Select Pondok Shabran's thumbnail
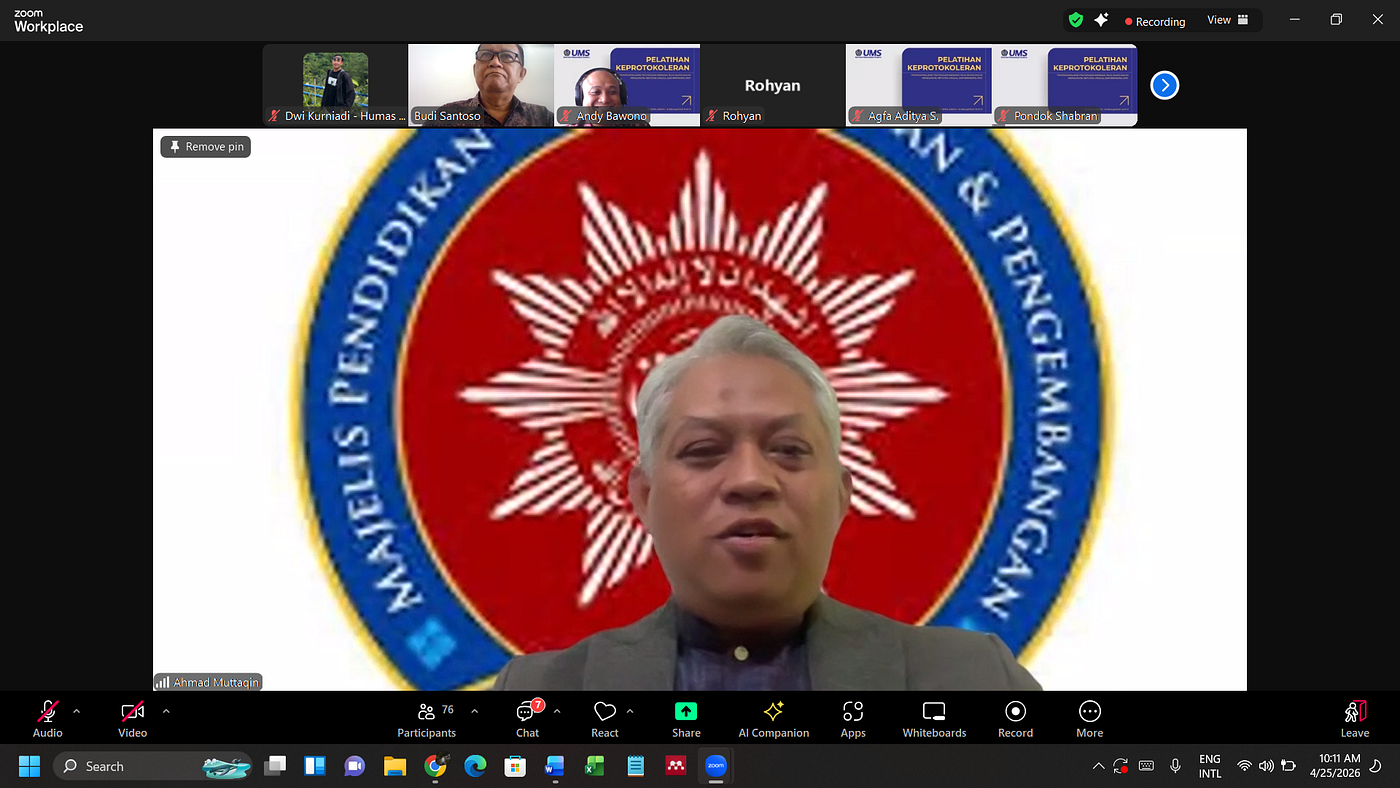1400x788 pixels. point(1065,85)
